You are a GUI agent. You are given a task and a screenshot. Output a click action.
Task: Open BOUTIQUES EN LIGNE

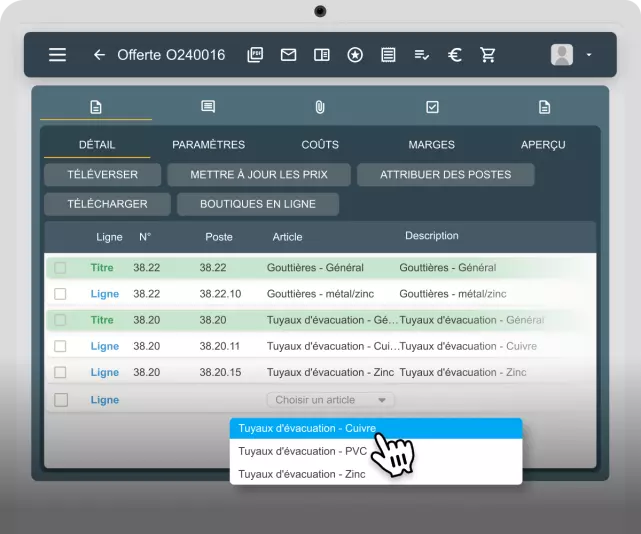tap(258, 204)
